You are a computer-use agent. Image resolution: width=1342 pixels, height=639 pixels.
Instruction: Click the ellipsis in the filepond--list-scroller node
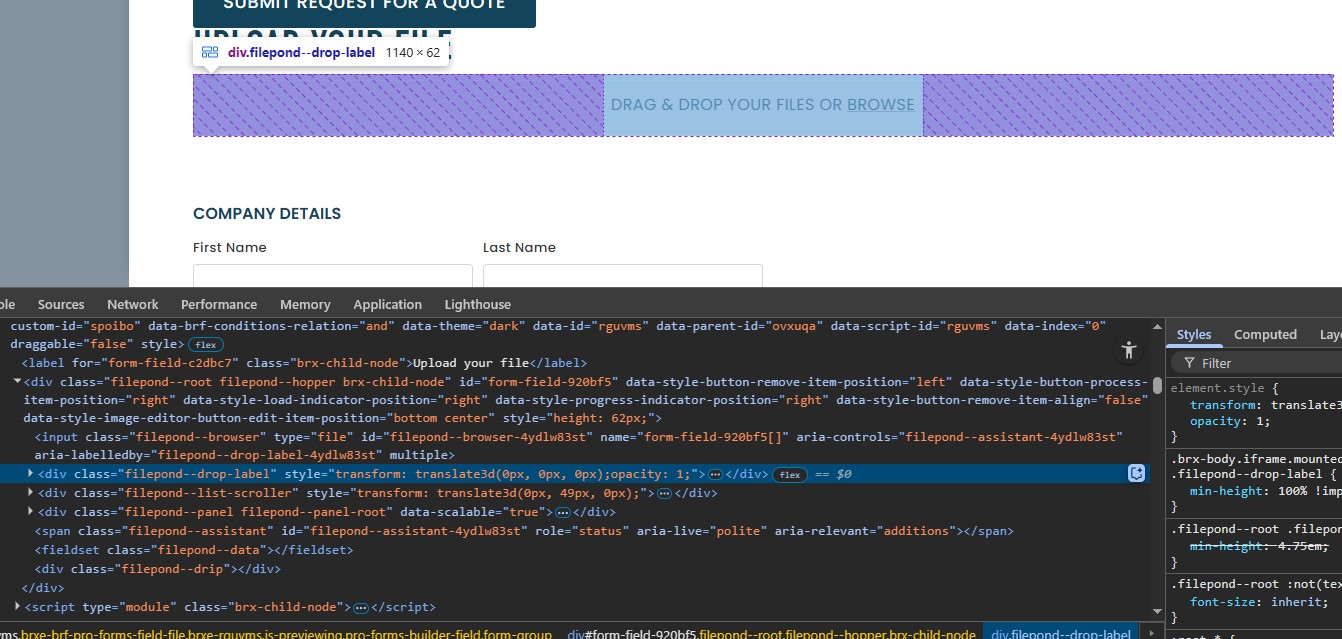[x=665, y=493]
